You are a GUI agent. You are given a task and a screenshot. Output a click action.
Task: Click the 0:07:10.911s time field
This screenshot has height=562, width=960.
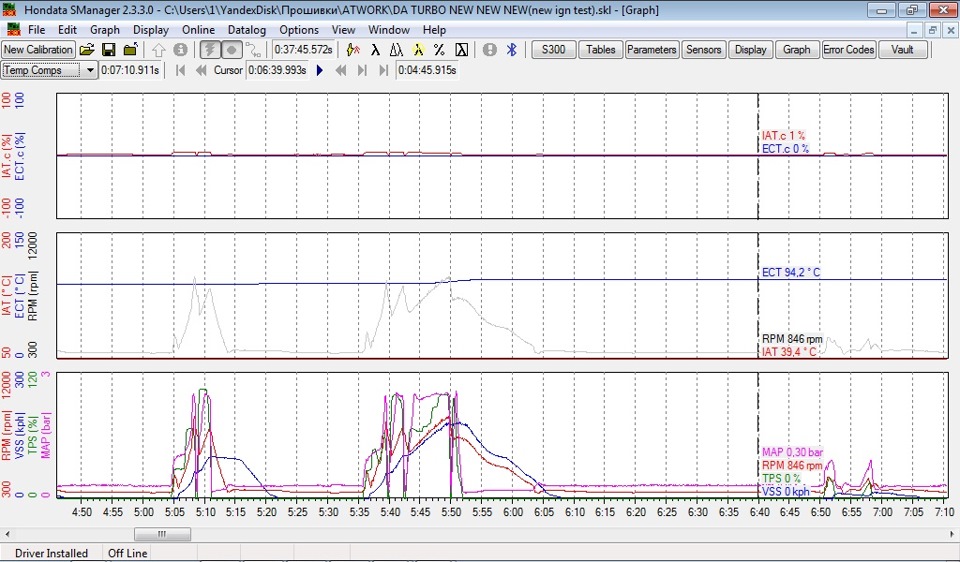coord(130,70)
